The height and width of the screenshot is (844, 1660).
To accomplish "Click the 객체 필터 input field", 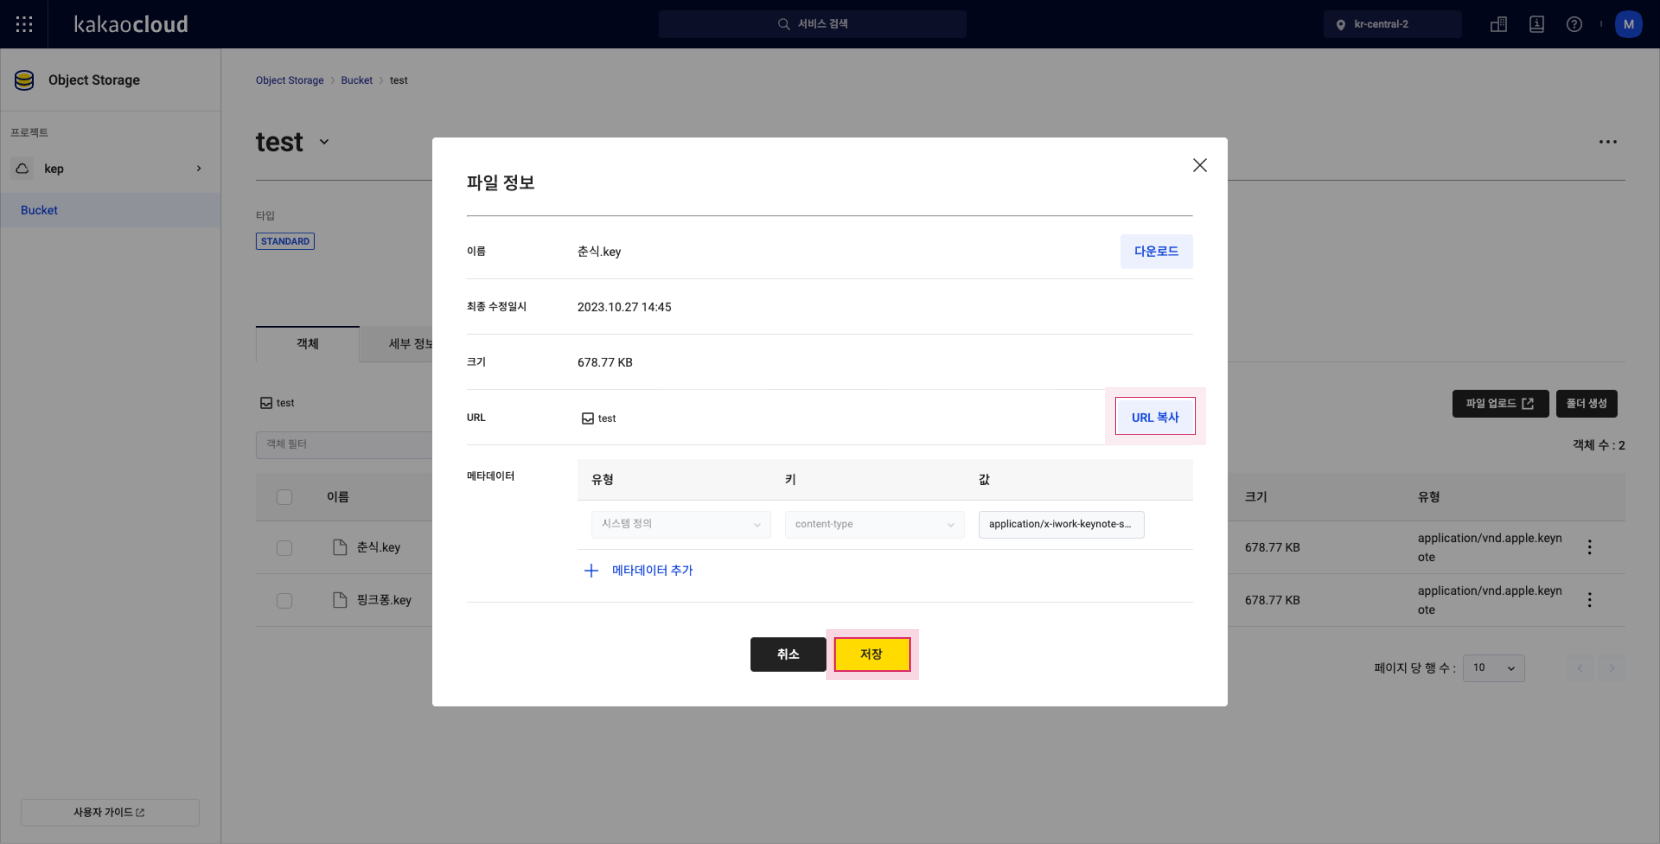I will (x=344, y=444).
